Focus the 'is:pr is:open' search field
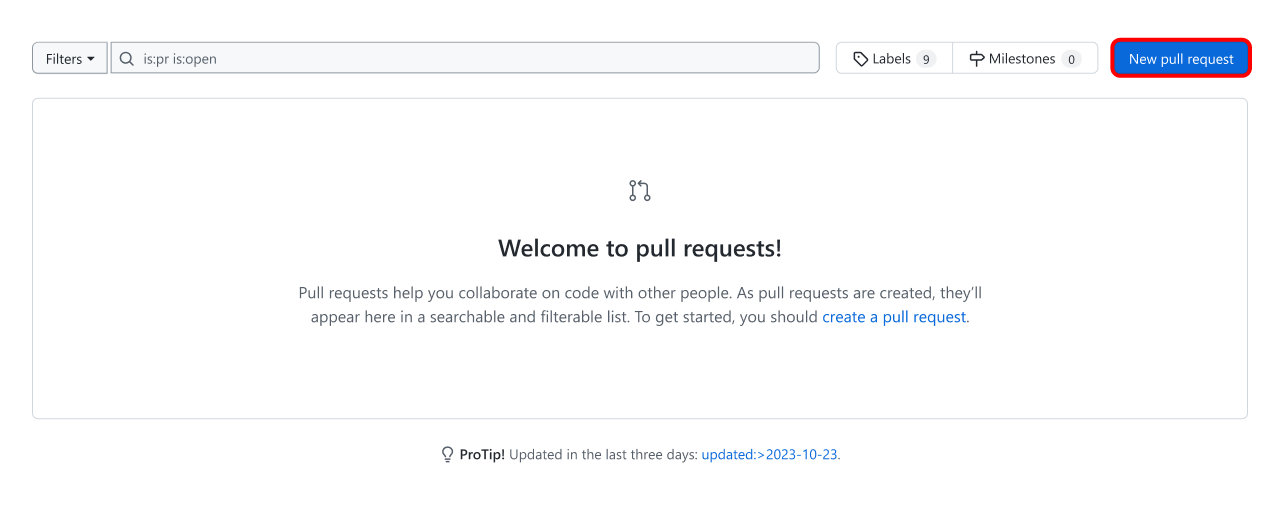This screenshot has height=506, width=1280. pos(465,58)
